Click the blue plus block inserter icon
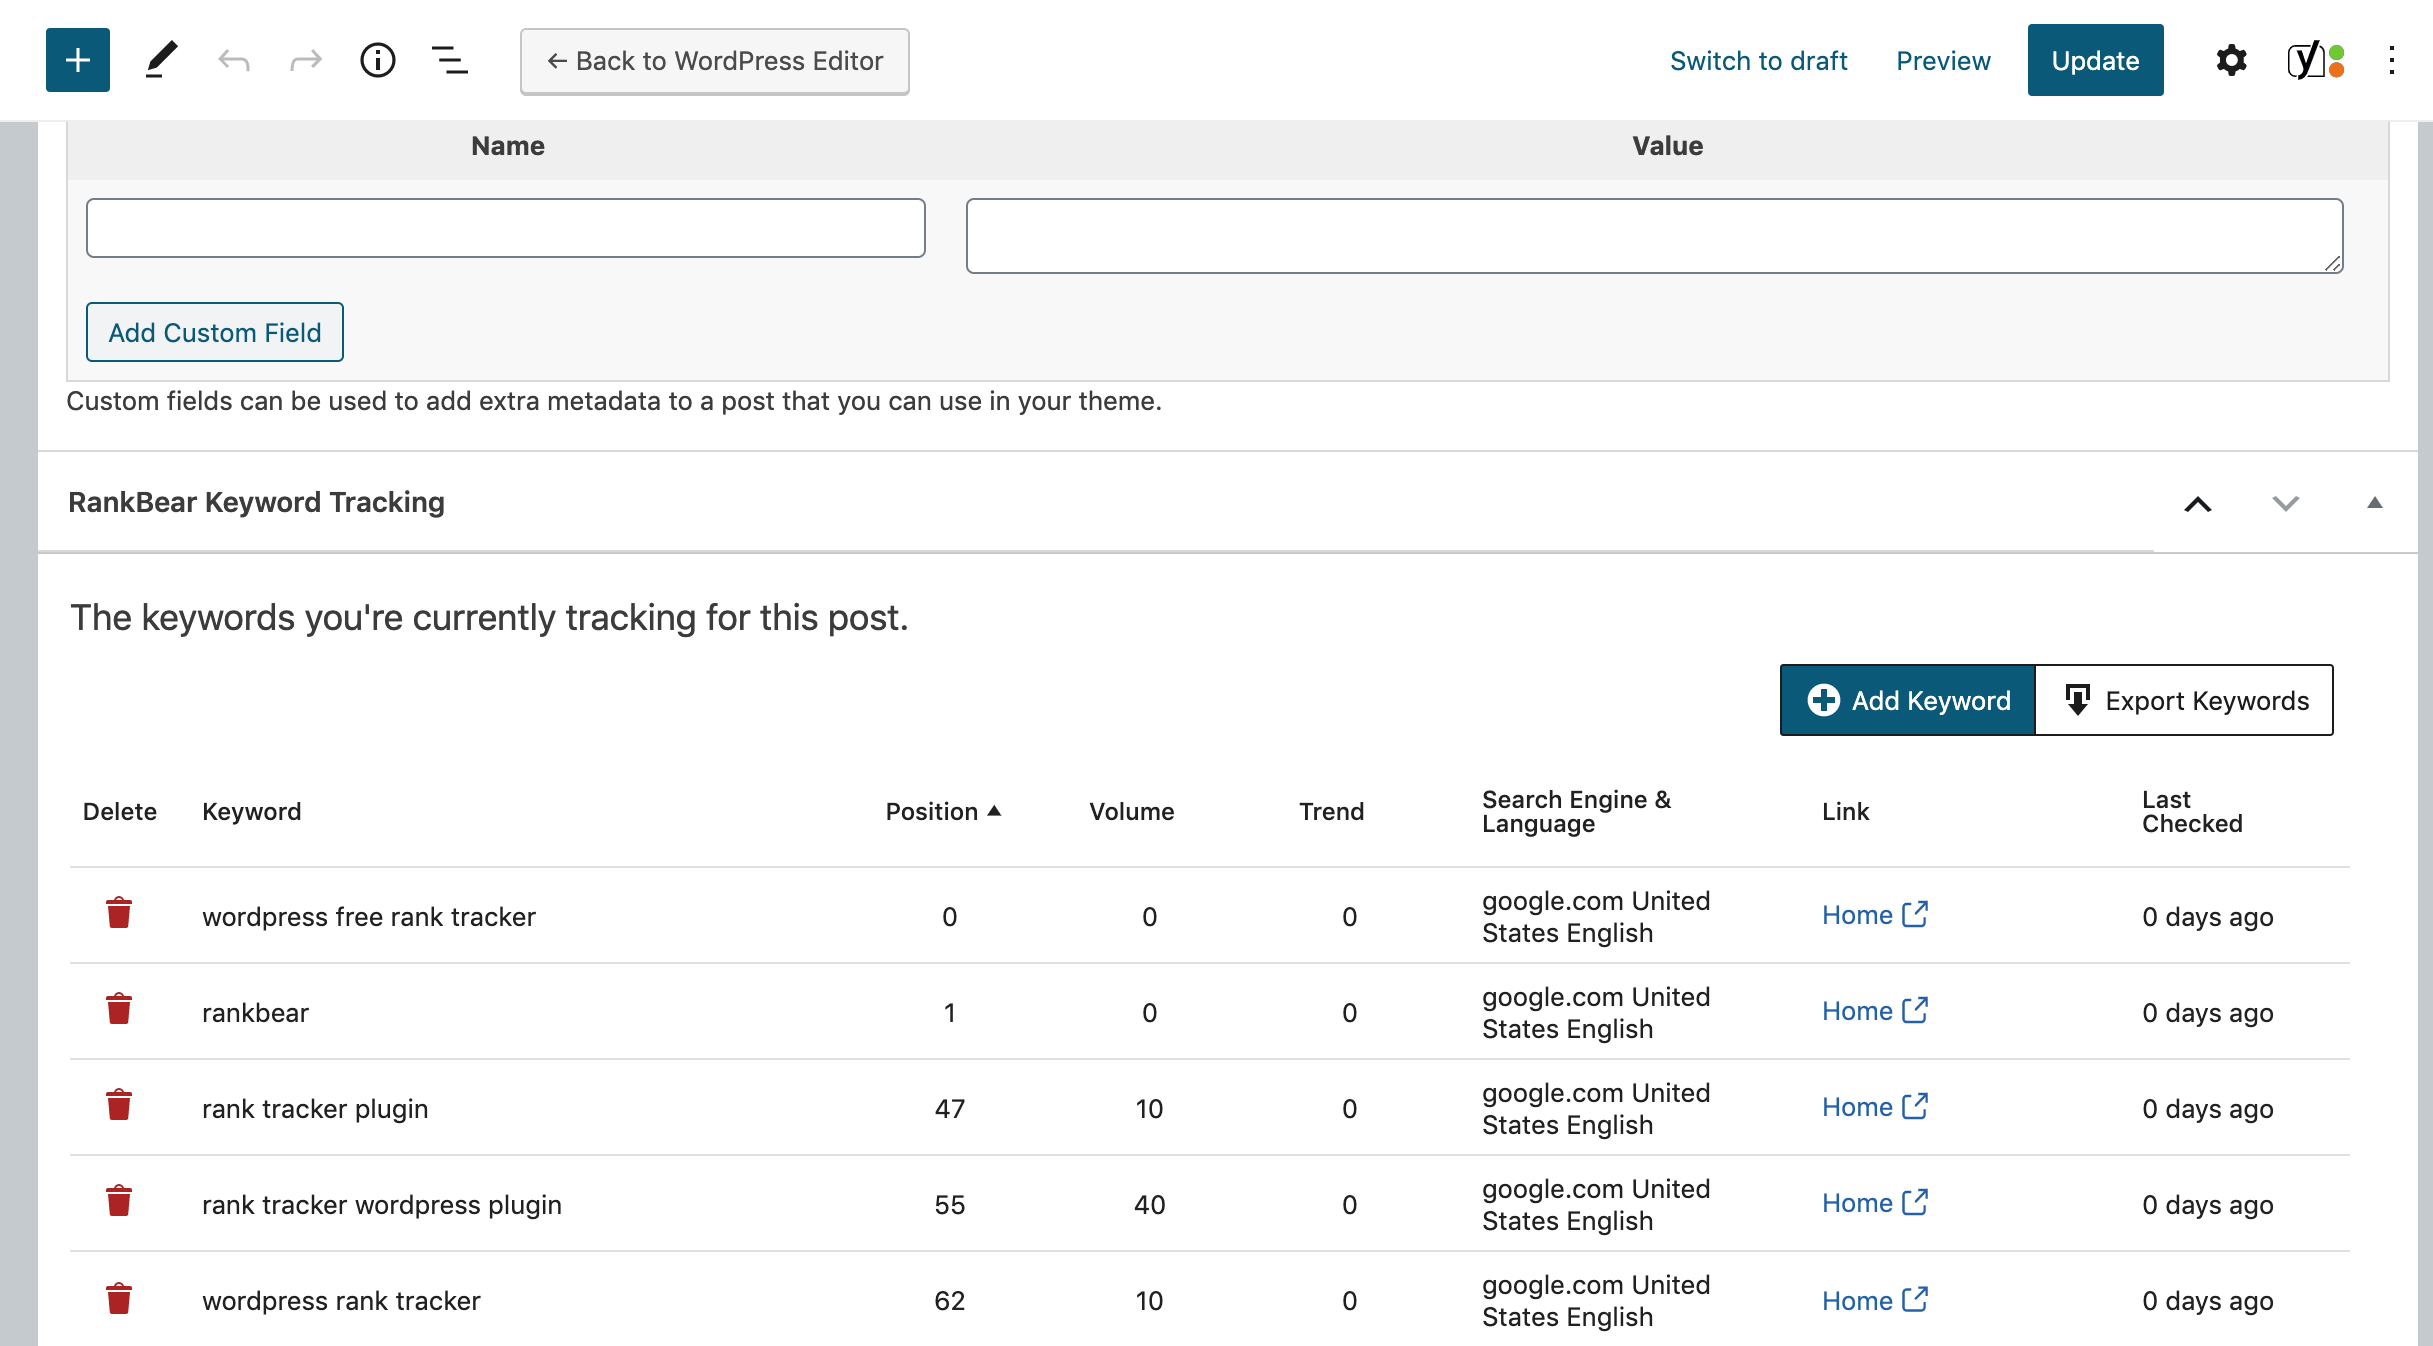The image size is (2433, 1346). 78,61
